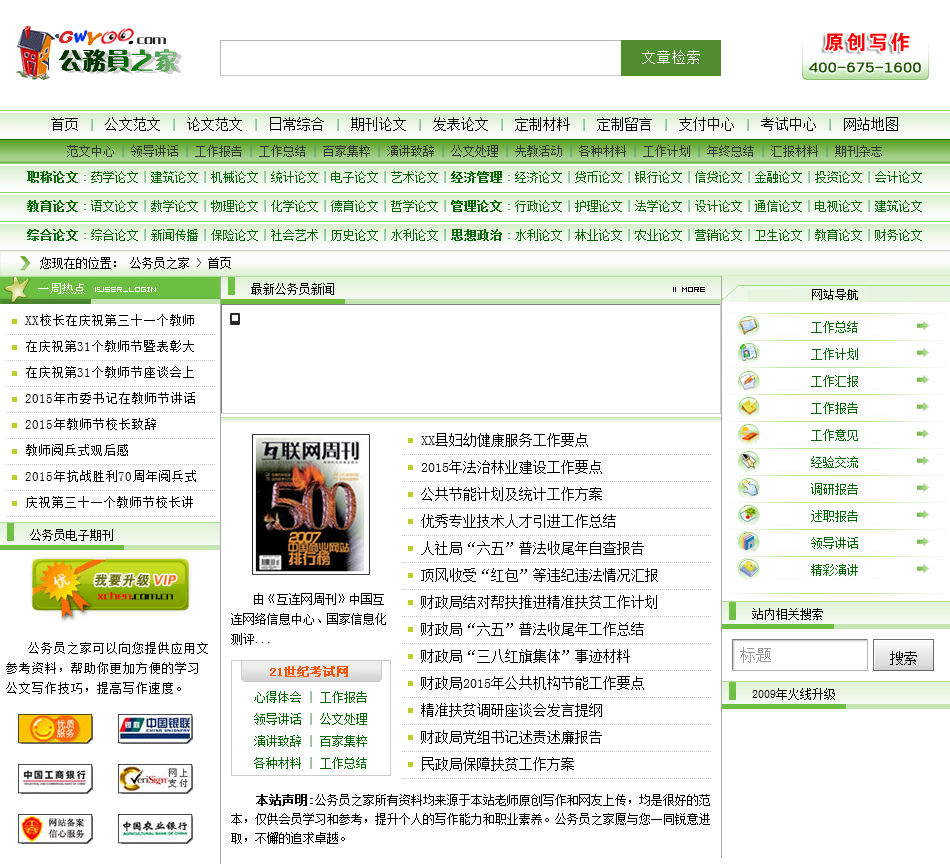The width and height of the screenshot is (950, 864).
Task: Click the 中国工商银行 badge
Action: point(55,779)
